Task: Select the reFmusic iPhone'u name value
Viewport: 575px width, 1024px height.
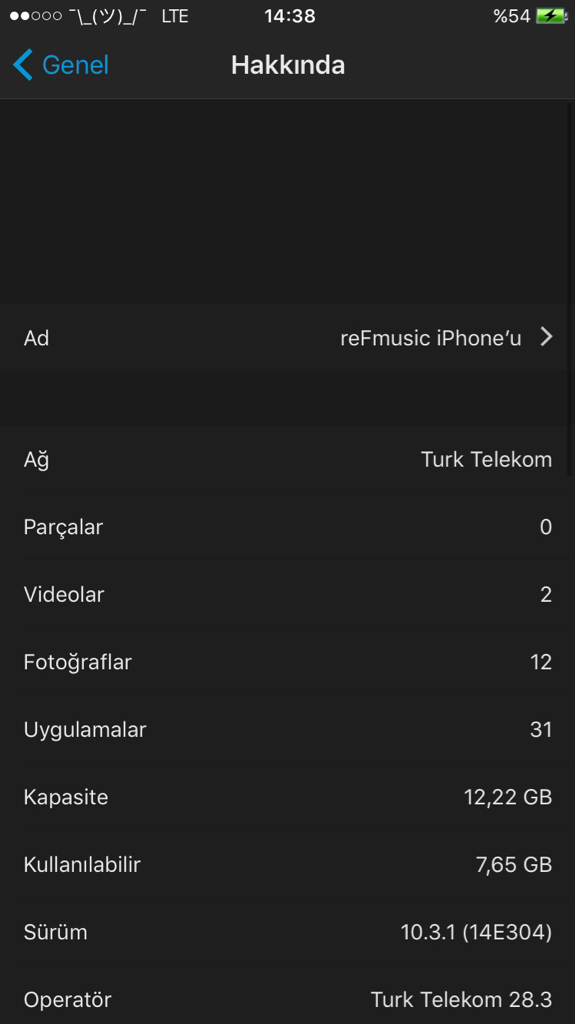Action: [x=431, y=338]
